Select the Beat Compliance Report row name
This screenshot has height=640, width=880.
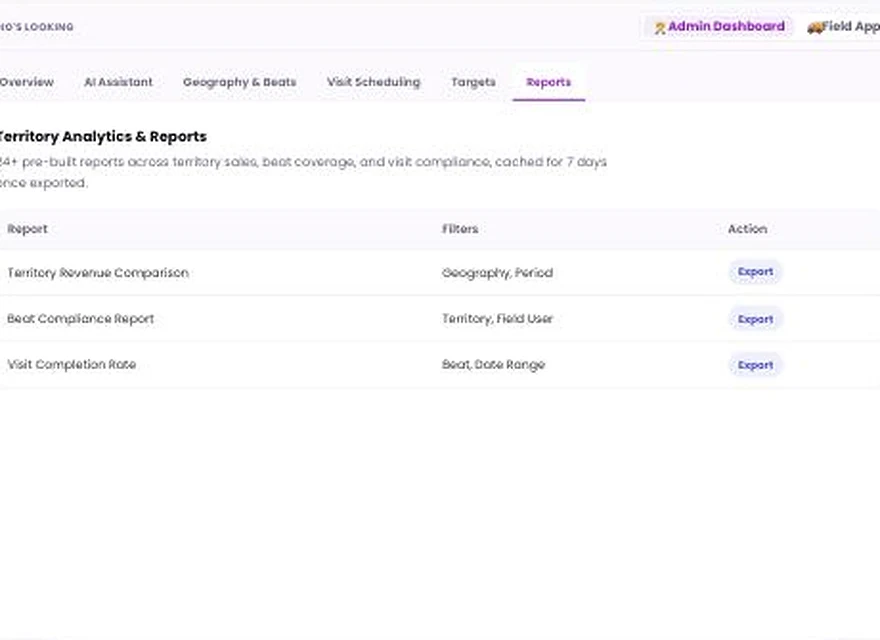[x=80, y=319]
